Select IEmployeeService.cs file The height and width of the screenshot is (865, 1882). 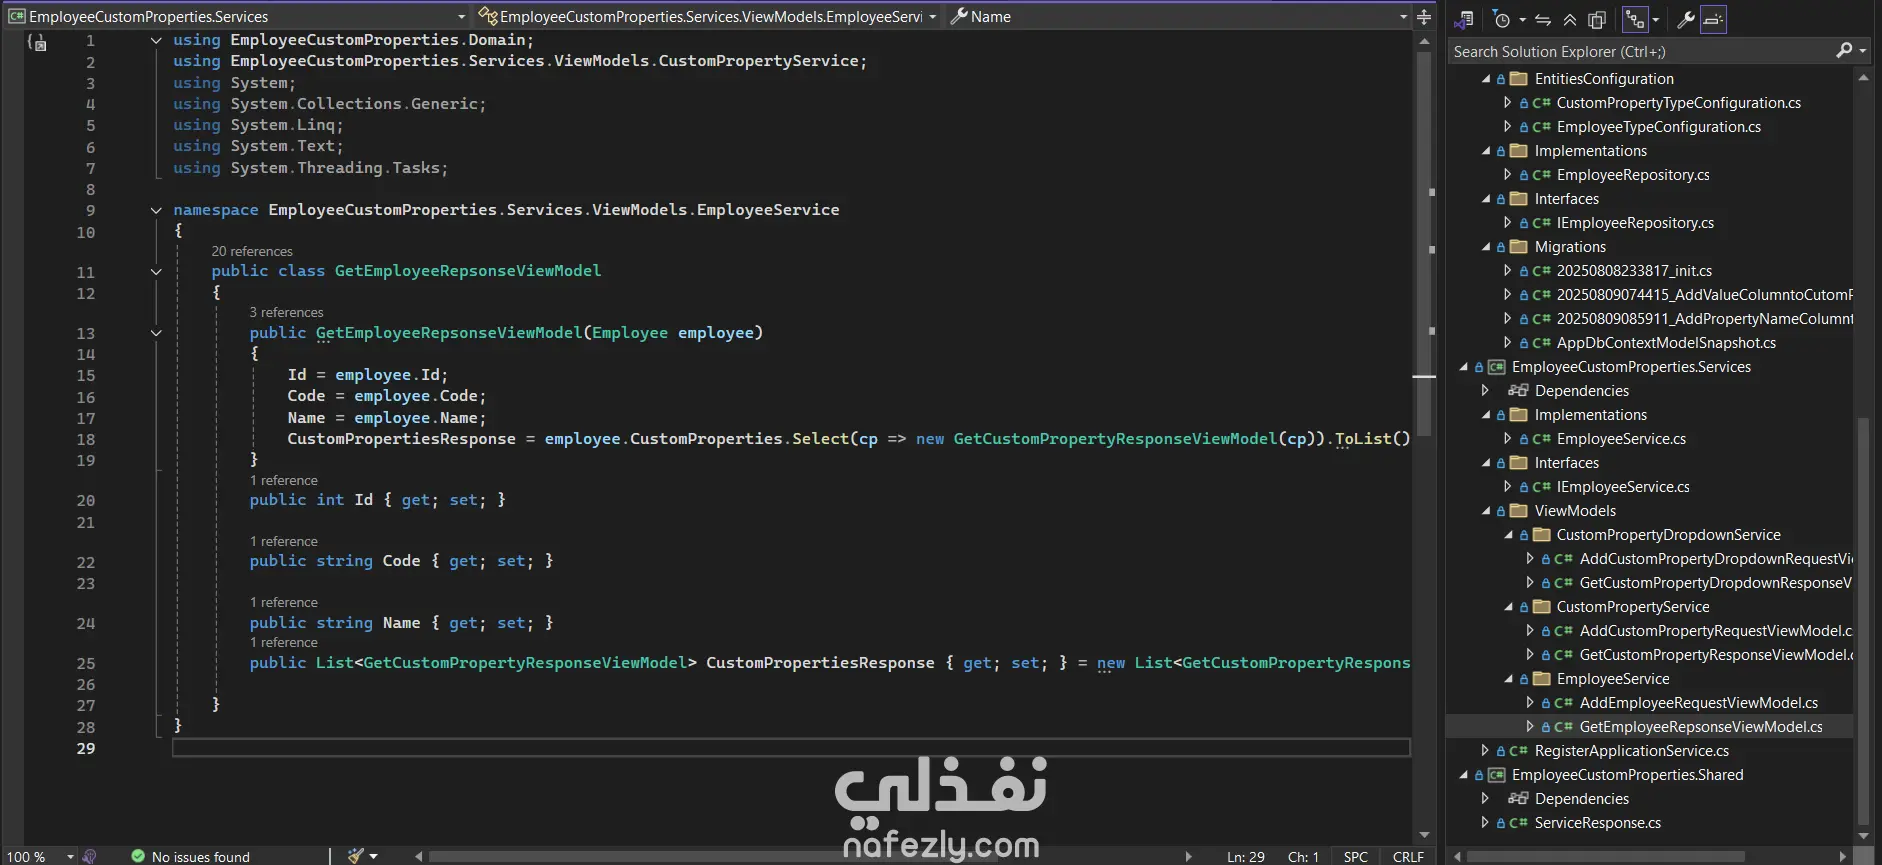(1623, 487)
